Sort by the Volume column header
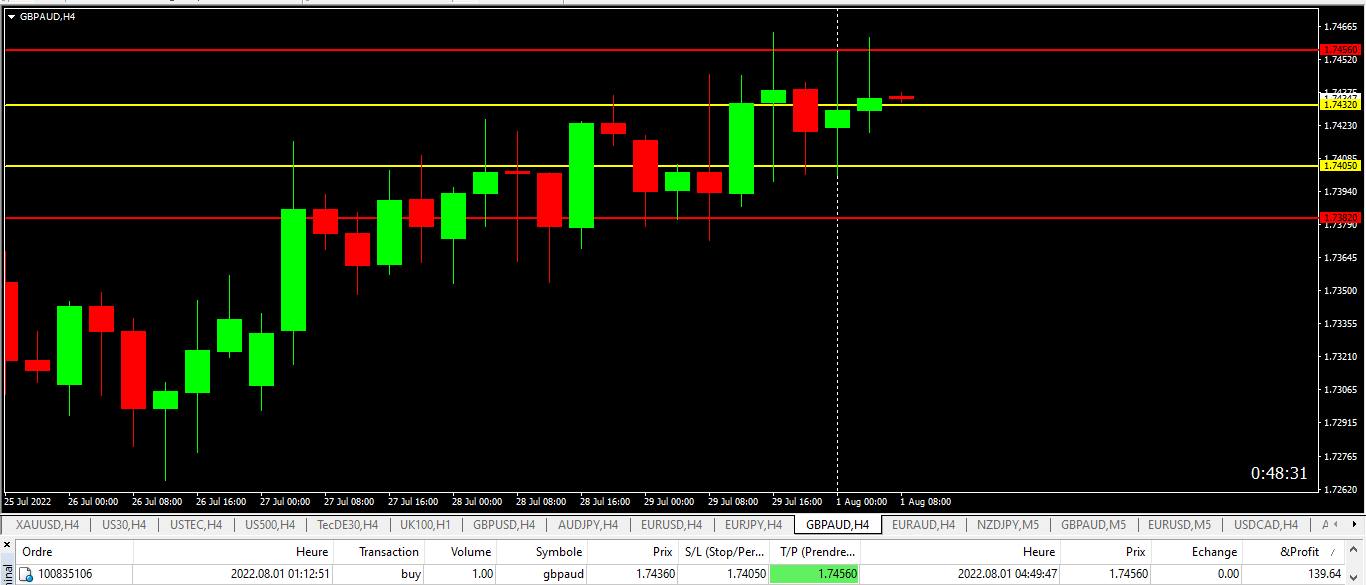The width and height of the screenshot is (1366, 585). 461,552
